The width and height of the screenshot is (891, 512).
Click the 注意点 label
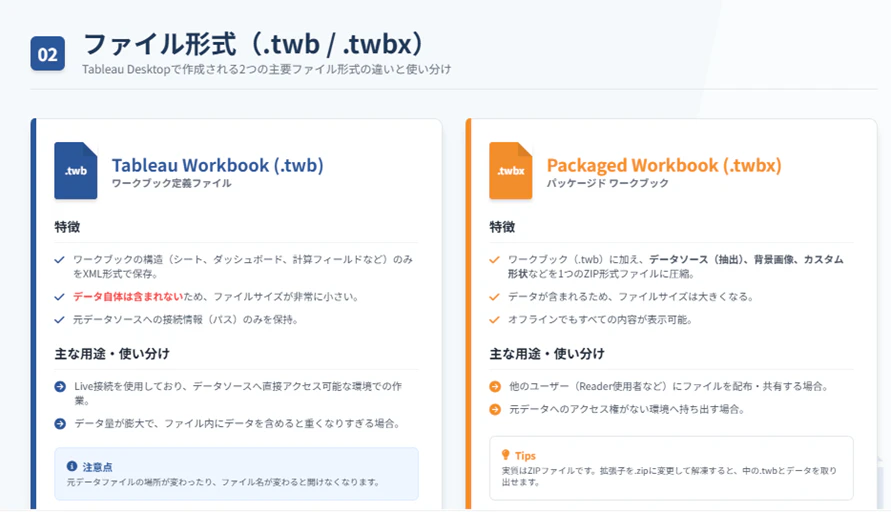pos(98,467)
